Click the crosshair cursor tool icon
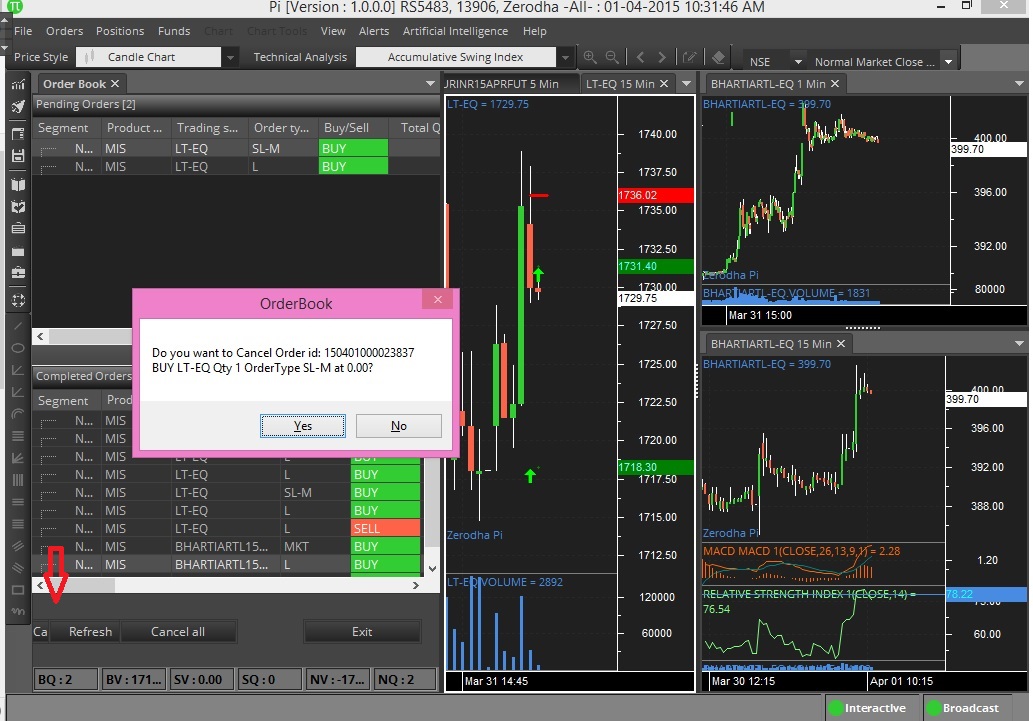Viewport: 1033px width, 721px height. pyautogui.click(x=18, y=301)
